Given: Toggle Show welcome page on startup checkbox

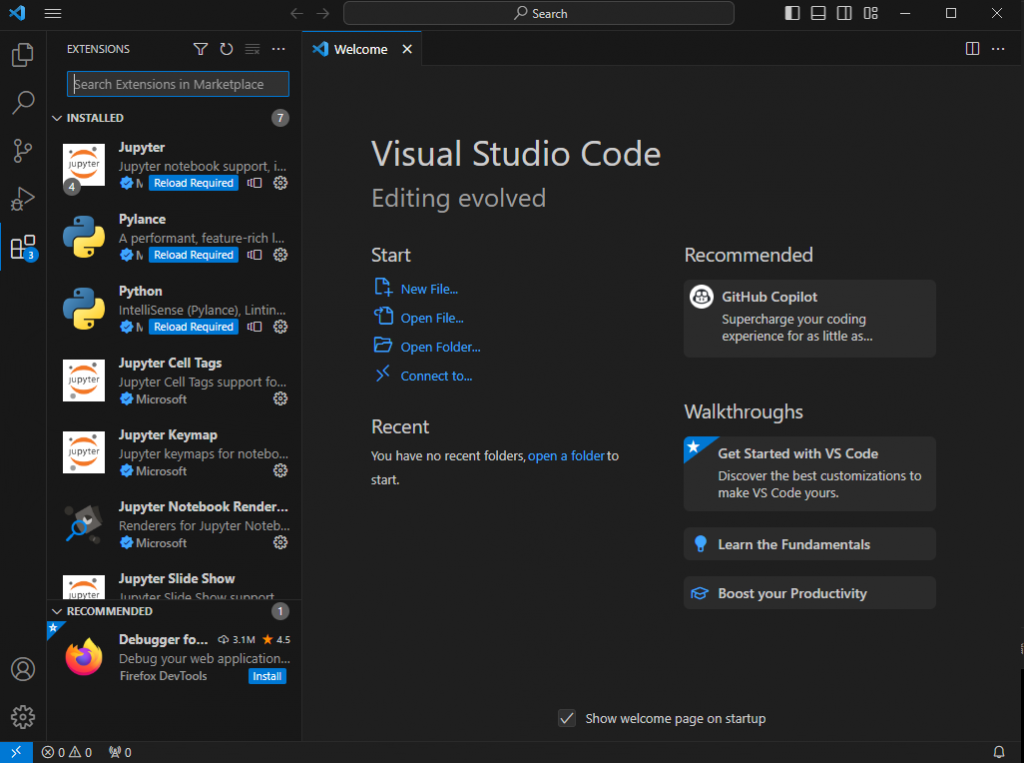Looking at the screenshot, I should [567, 718].
